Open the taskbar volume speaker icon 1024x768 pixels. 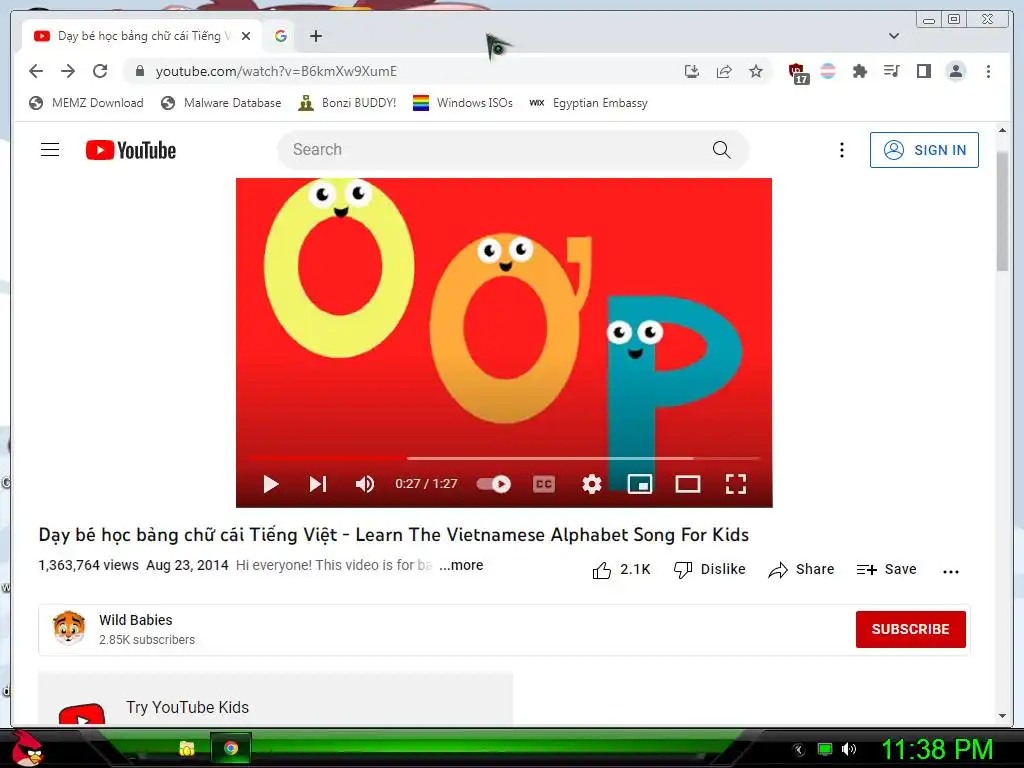click(x=849, y=749)
